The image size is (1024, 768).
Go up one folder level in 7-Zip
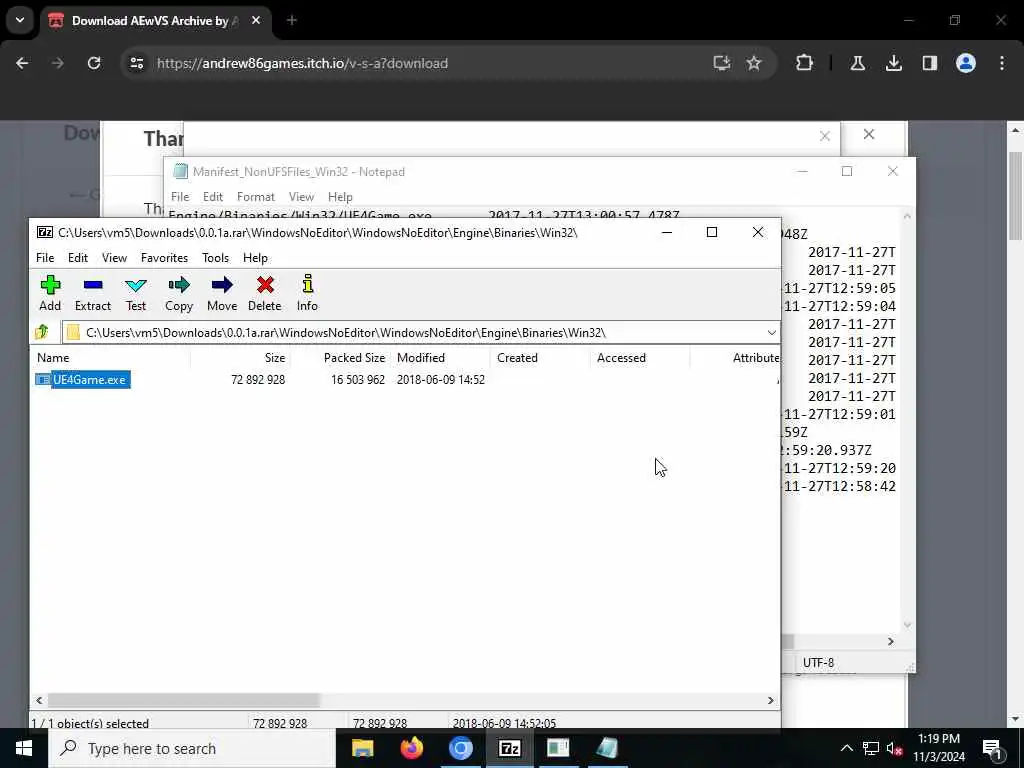point(42,332)
